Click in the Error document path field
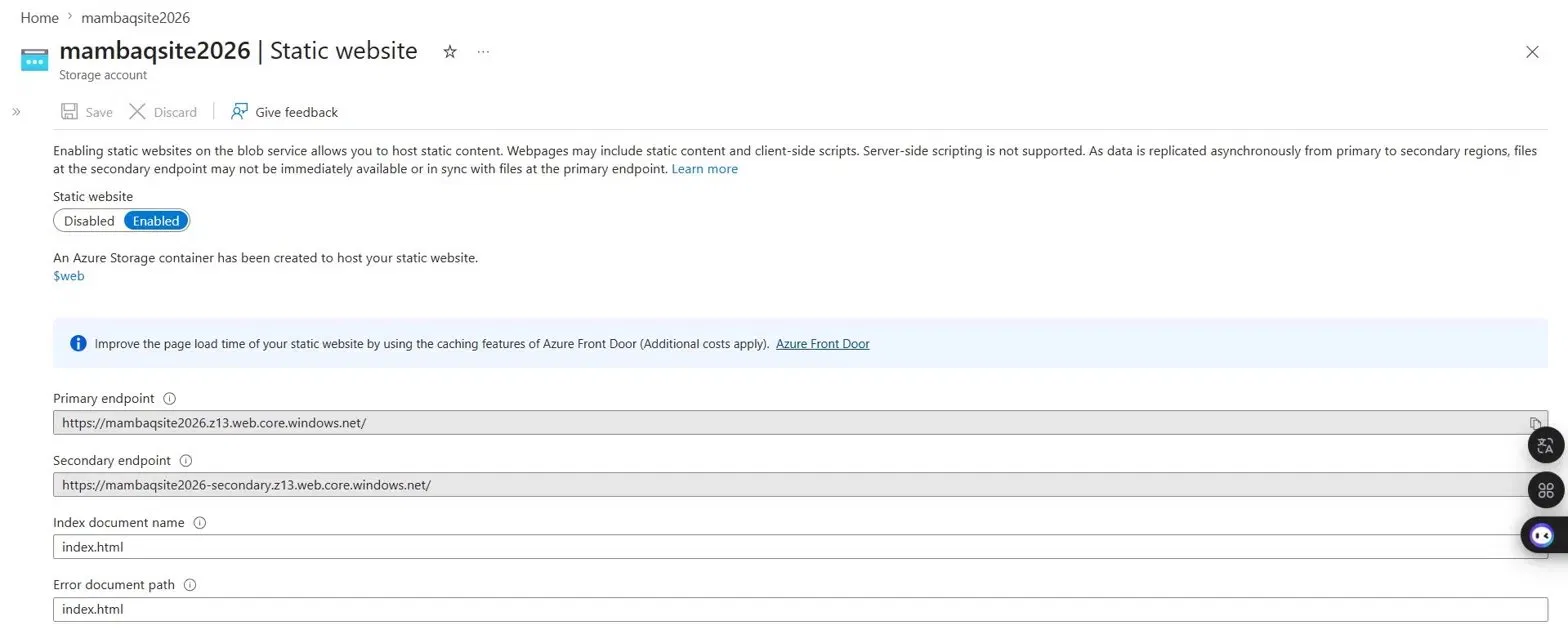Viewport: 1568px width, 630px height. 800,609
